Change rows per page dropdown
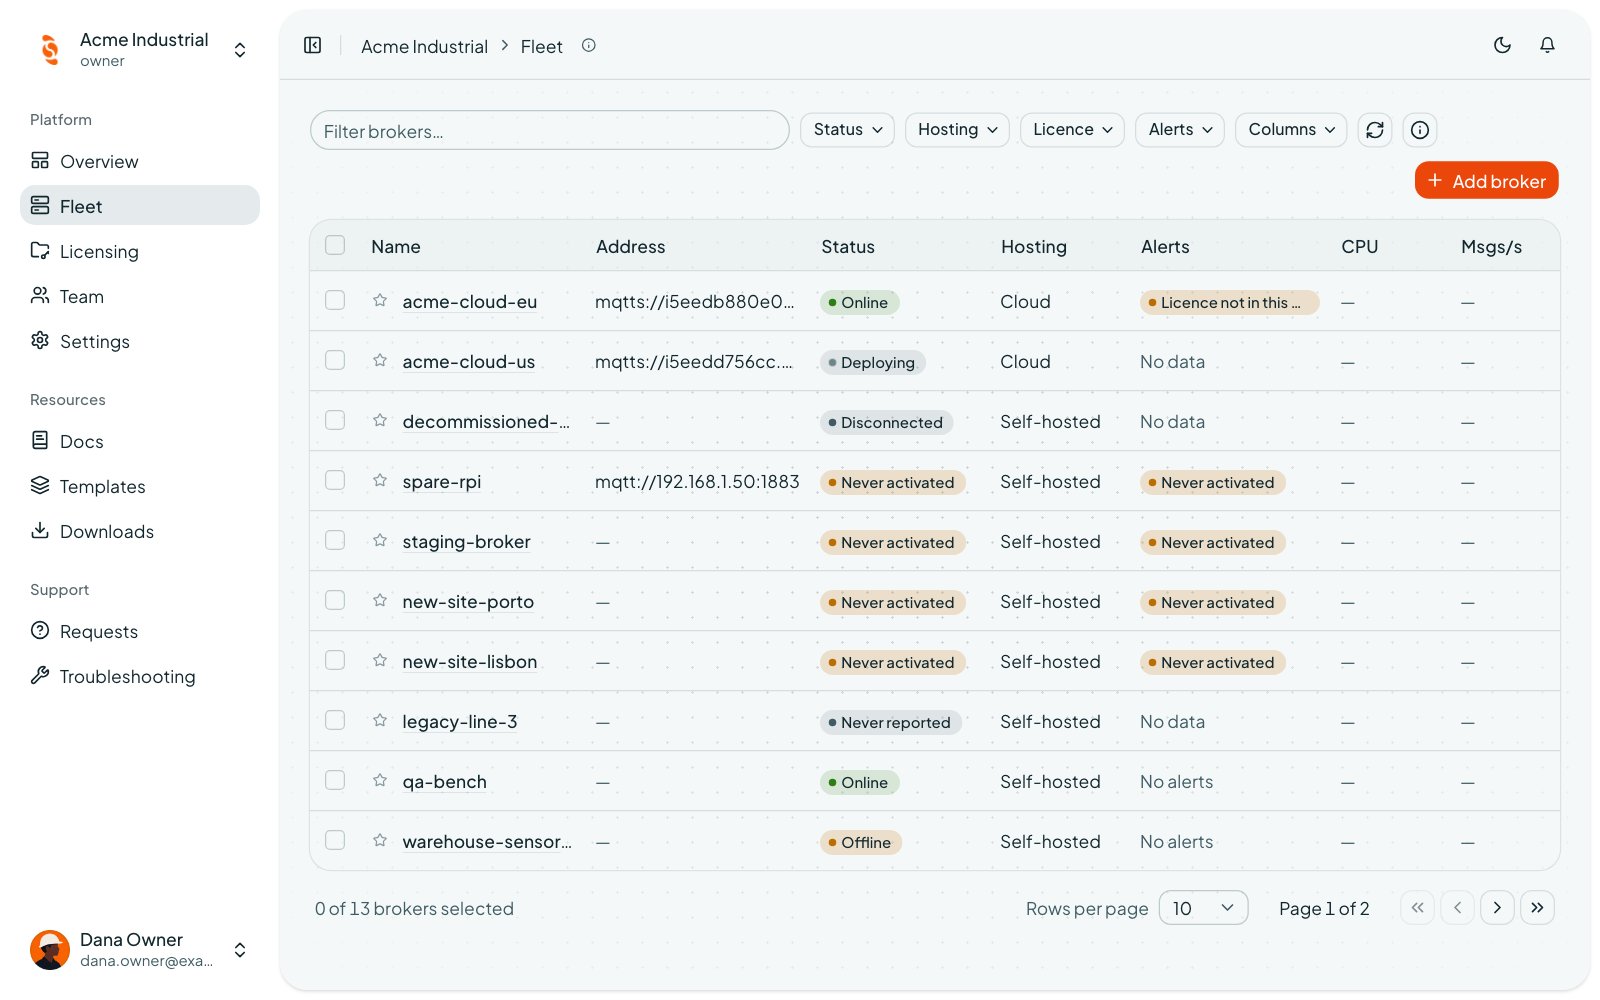1600x1000 pixels. click(1203, 908)
